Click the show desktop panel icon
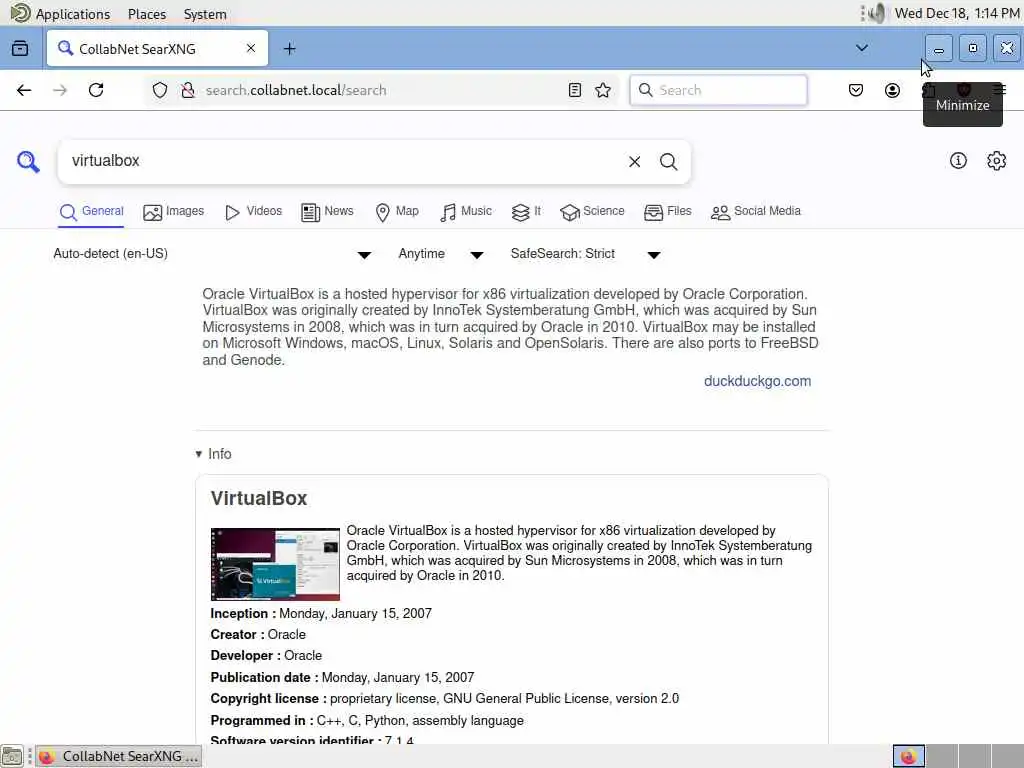This screenshot has height=768, width=1024. (x=12, y=756)
